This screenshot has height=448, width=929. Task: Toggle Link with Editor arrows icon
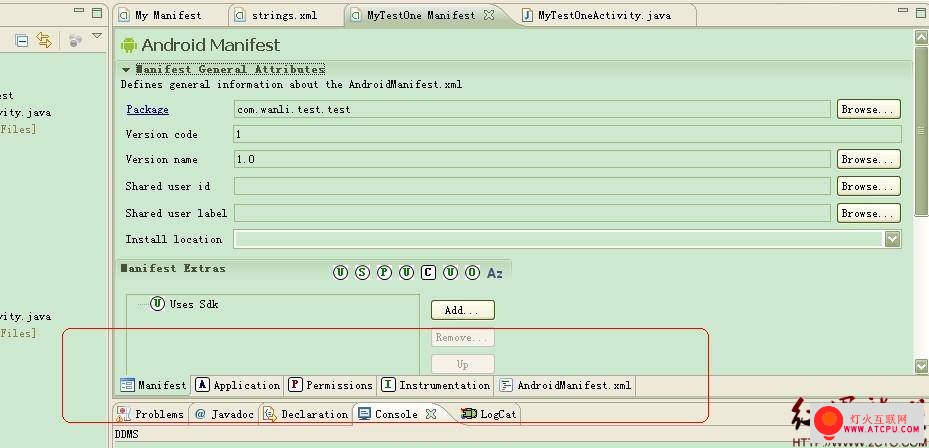coord(44,40)
